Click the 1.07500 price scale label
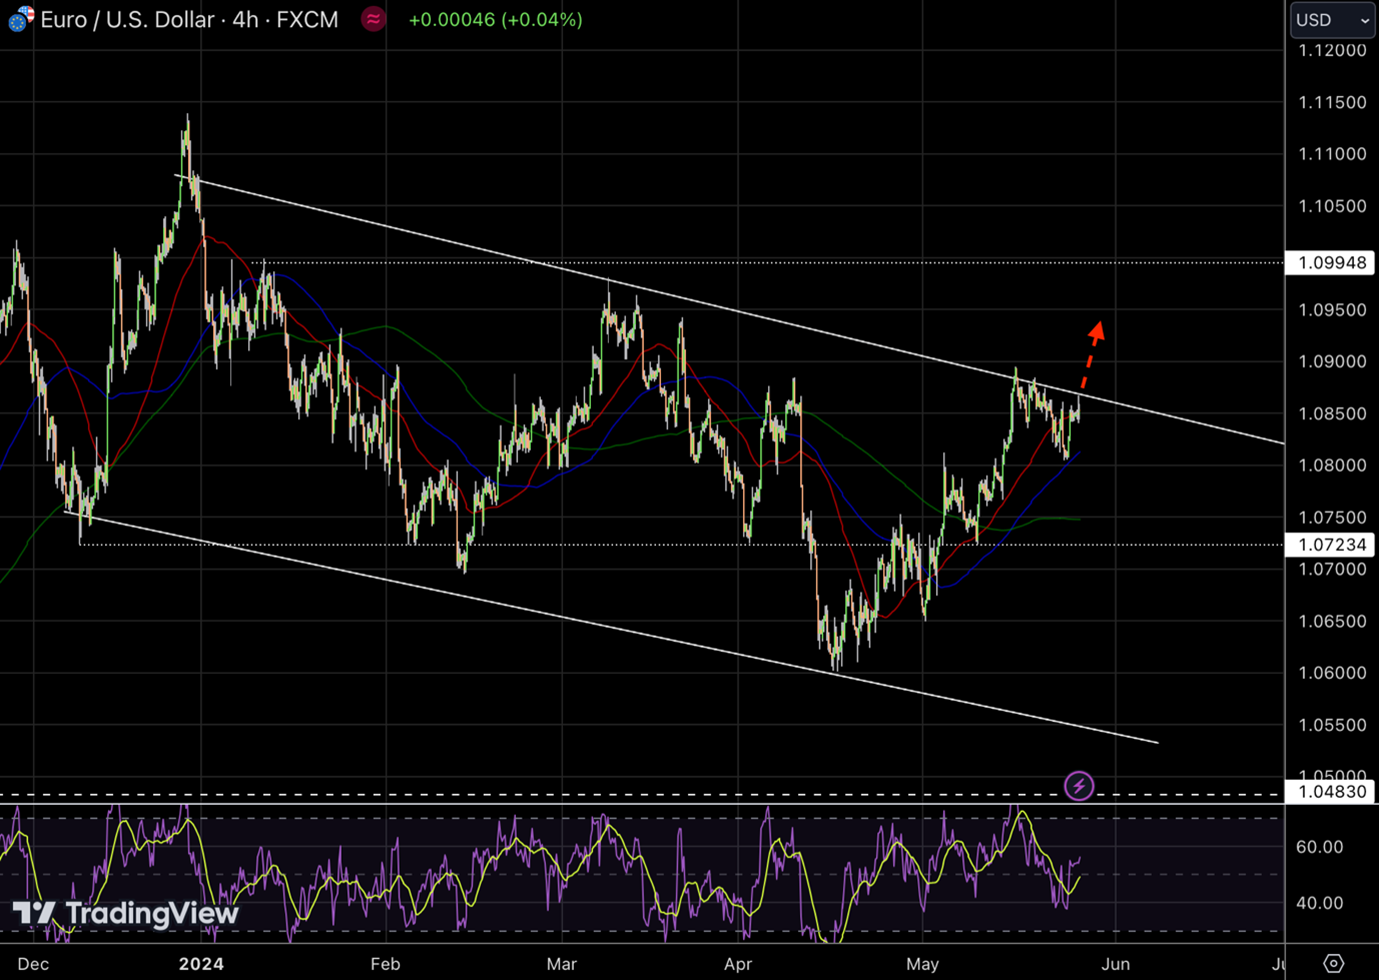This screenshot has width=1379, height=980. [1332, 517]
